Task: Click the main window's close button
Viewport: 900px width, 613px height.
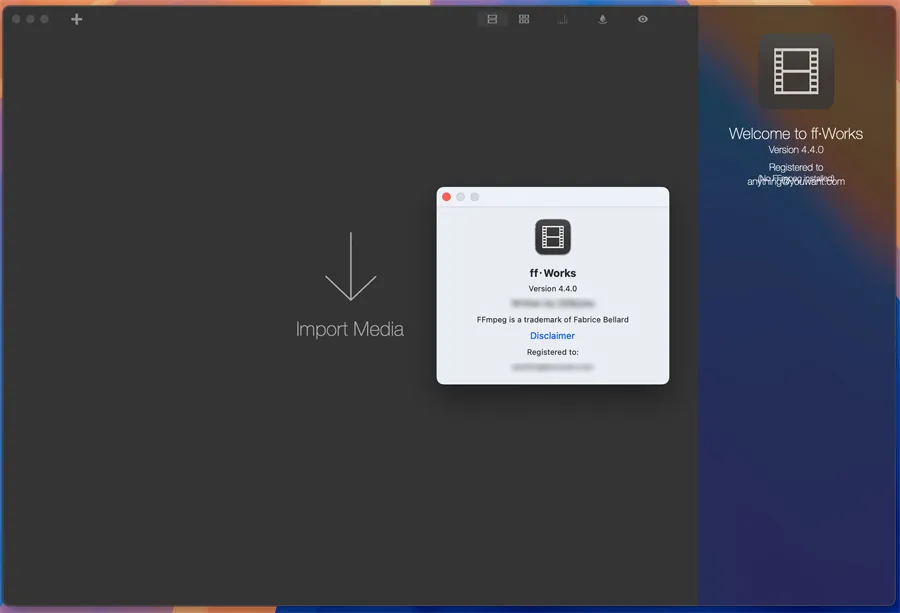Action: (16, 19)
